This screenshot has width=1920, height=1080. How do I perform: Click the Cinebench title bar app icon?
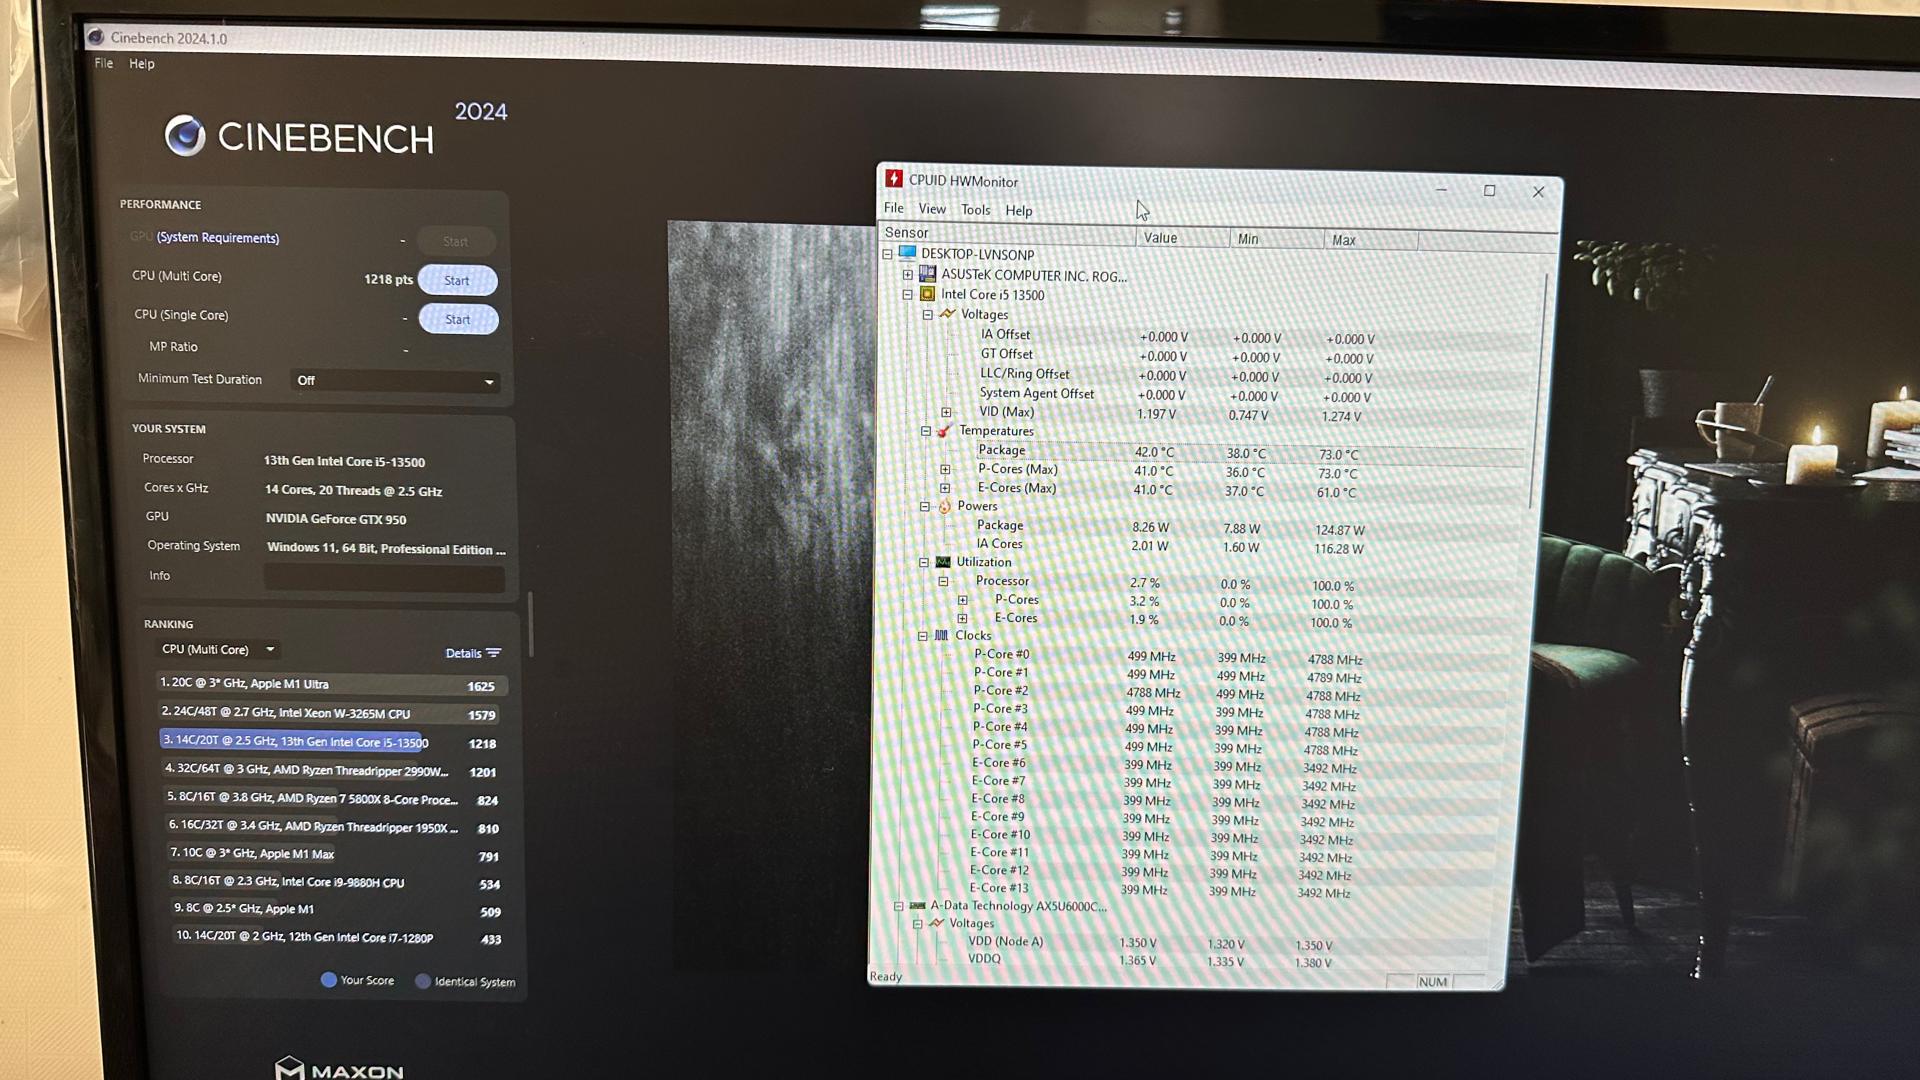[96, 38]
